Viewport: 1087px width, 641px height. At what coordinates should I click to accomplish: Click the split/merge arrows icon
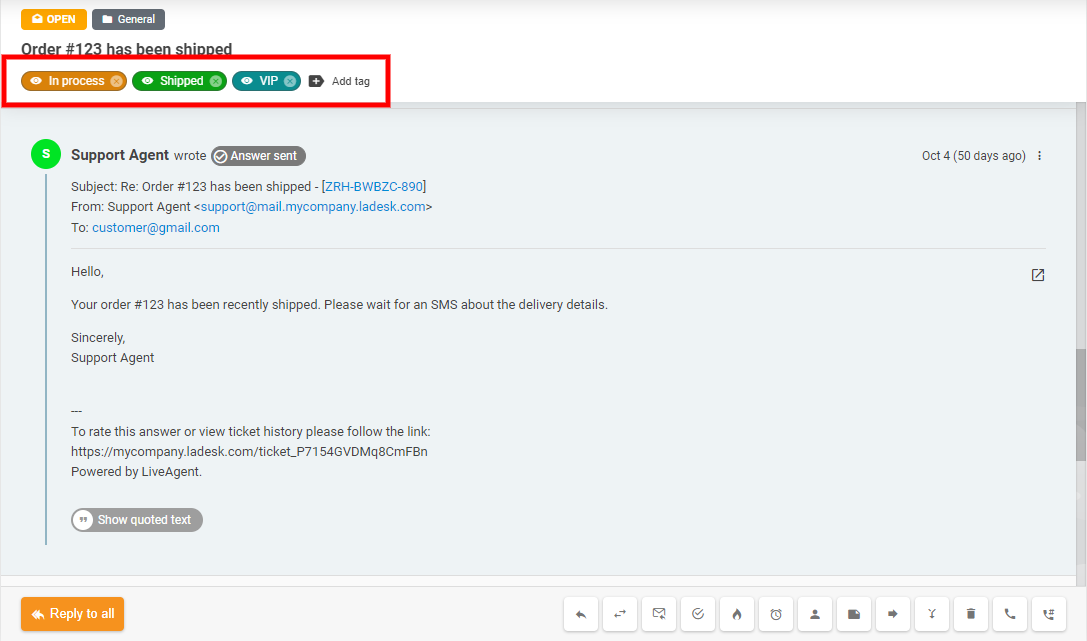click(932, 614)
